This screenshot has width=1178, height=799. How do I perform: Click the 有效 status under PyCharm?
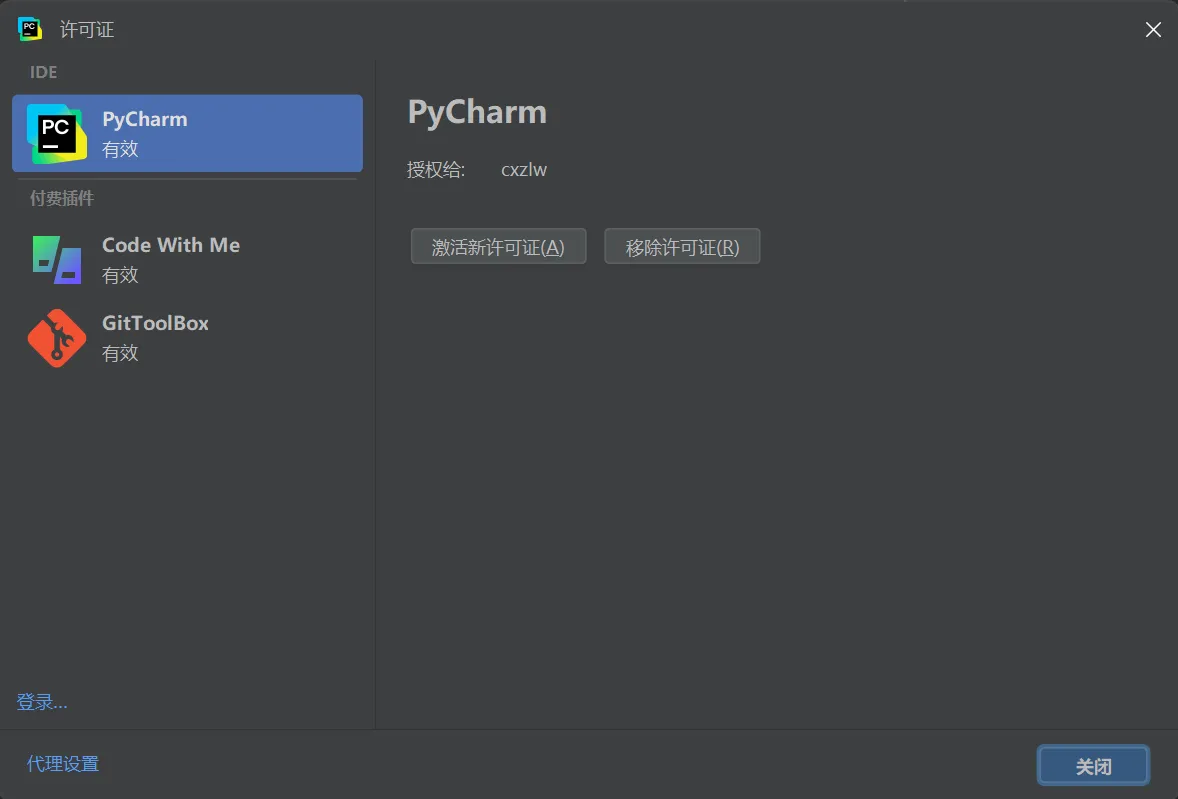120,149
